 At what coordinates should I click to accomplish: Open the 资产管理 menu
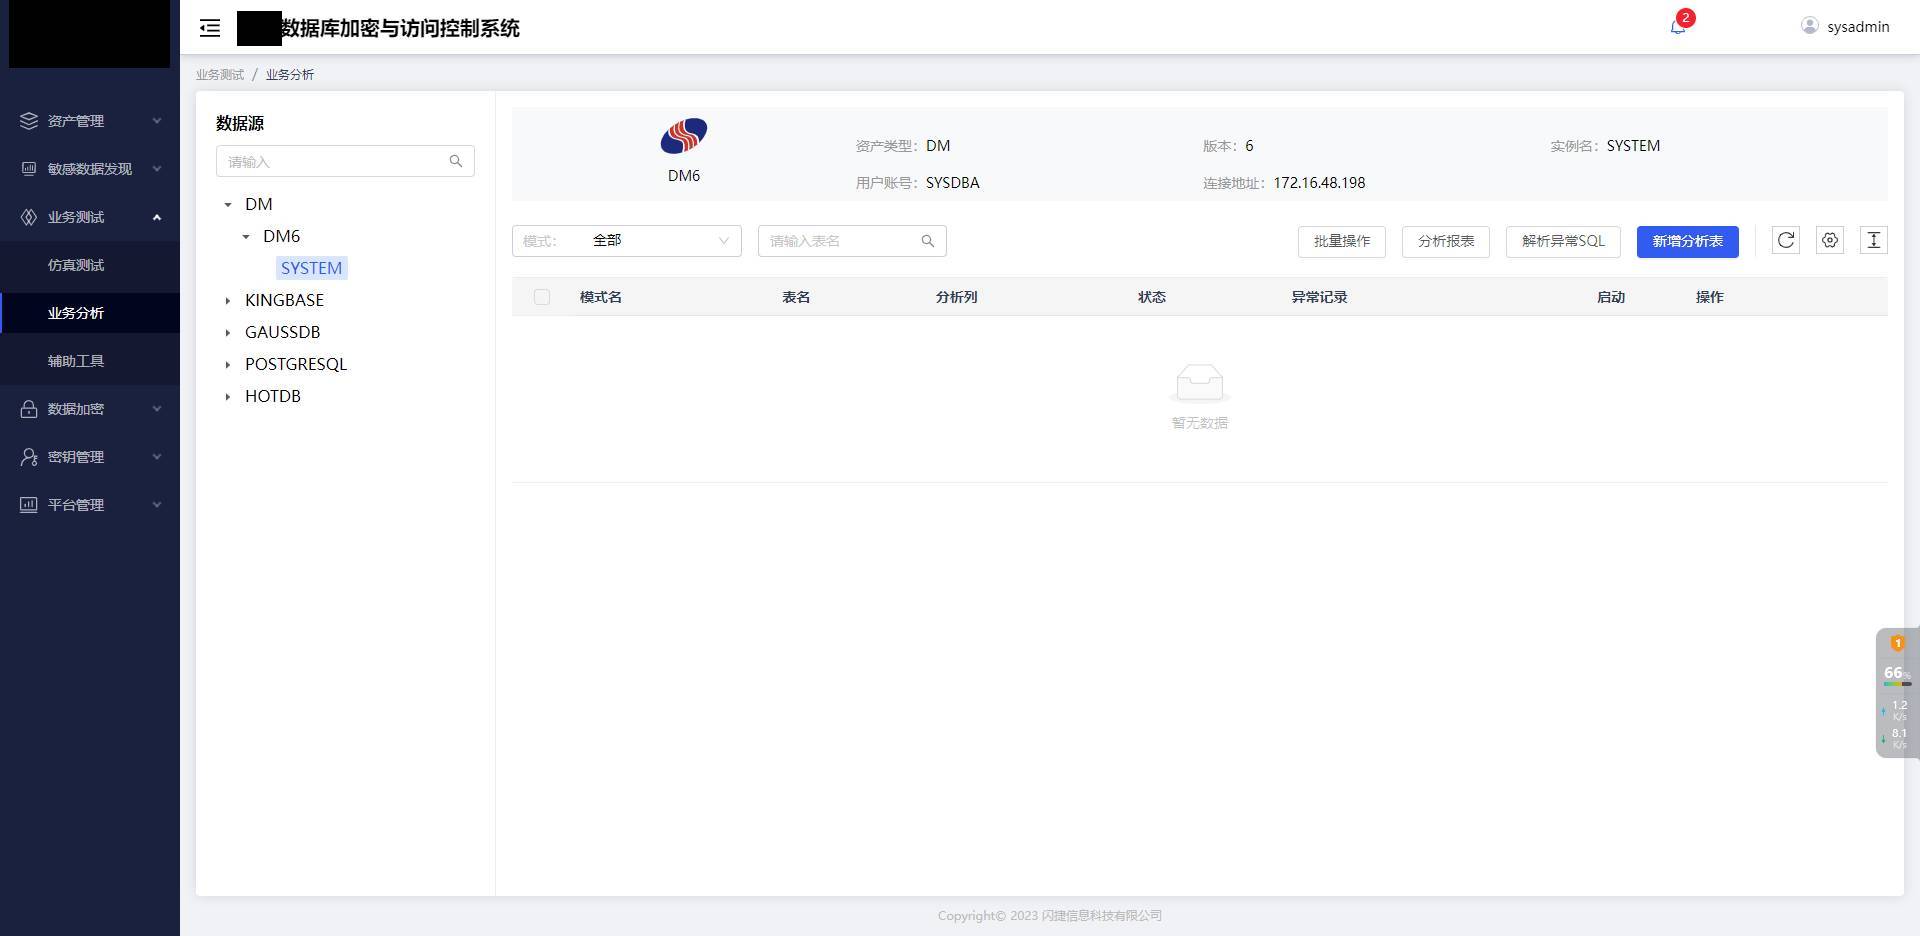90,121
